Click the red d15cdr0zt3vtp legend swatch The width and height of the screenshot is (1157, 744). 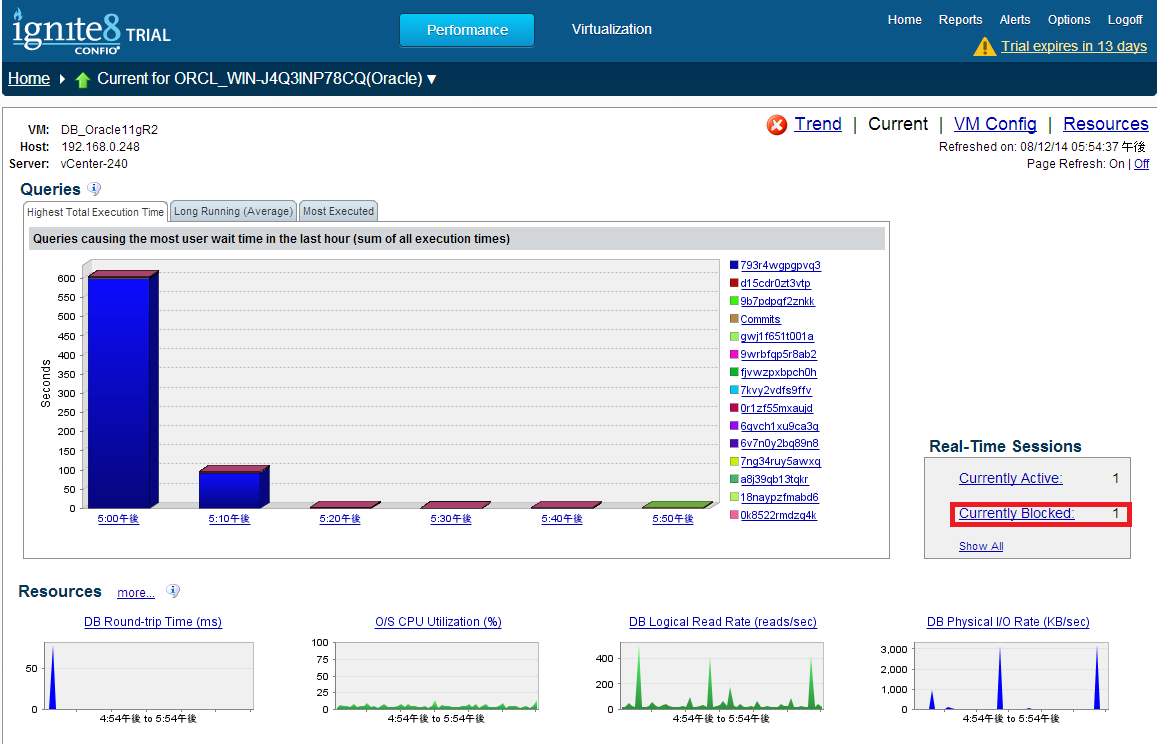[x=734, y=283]
